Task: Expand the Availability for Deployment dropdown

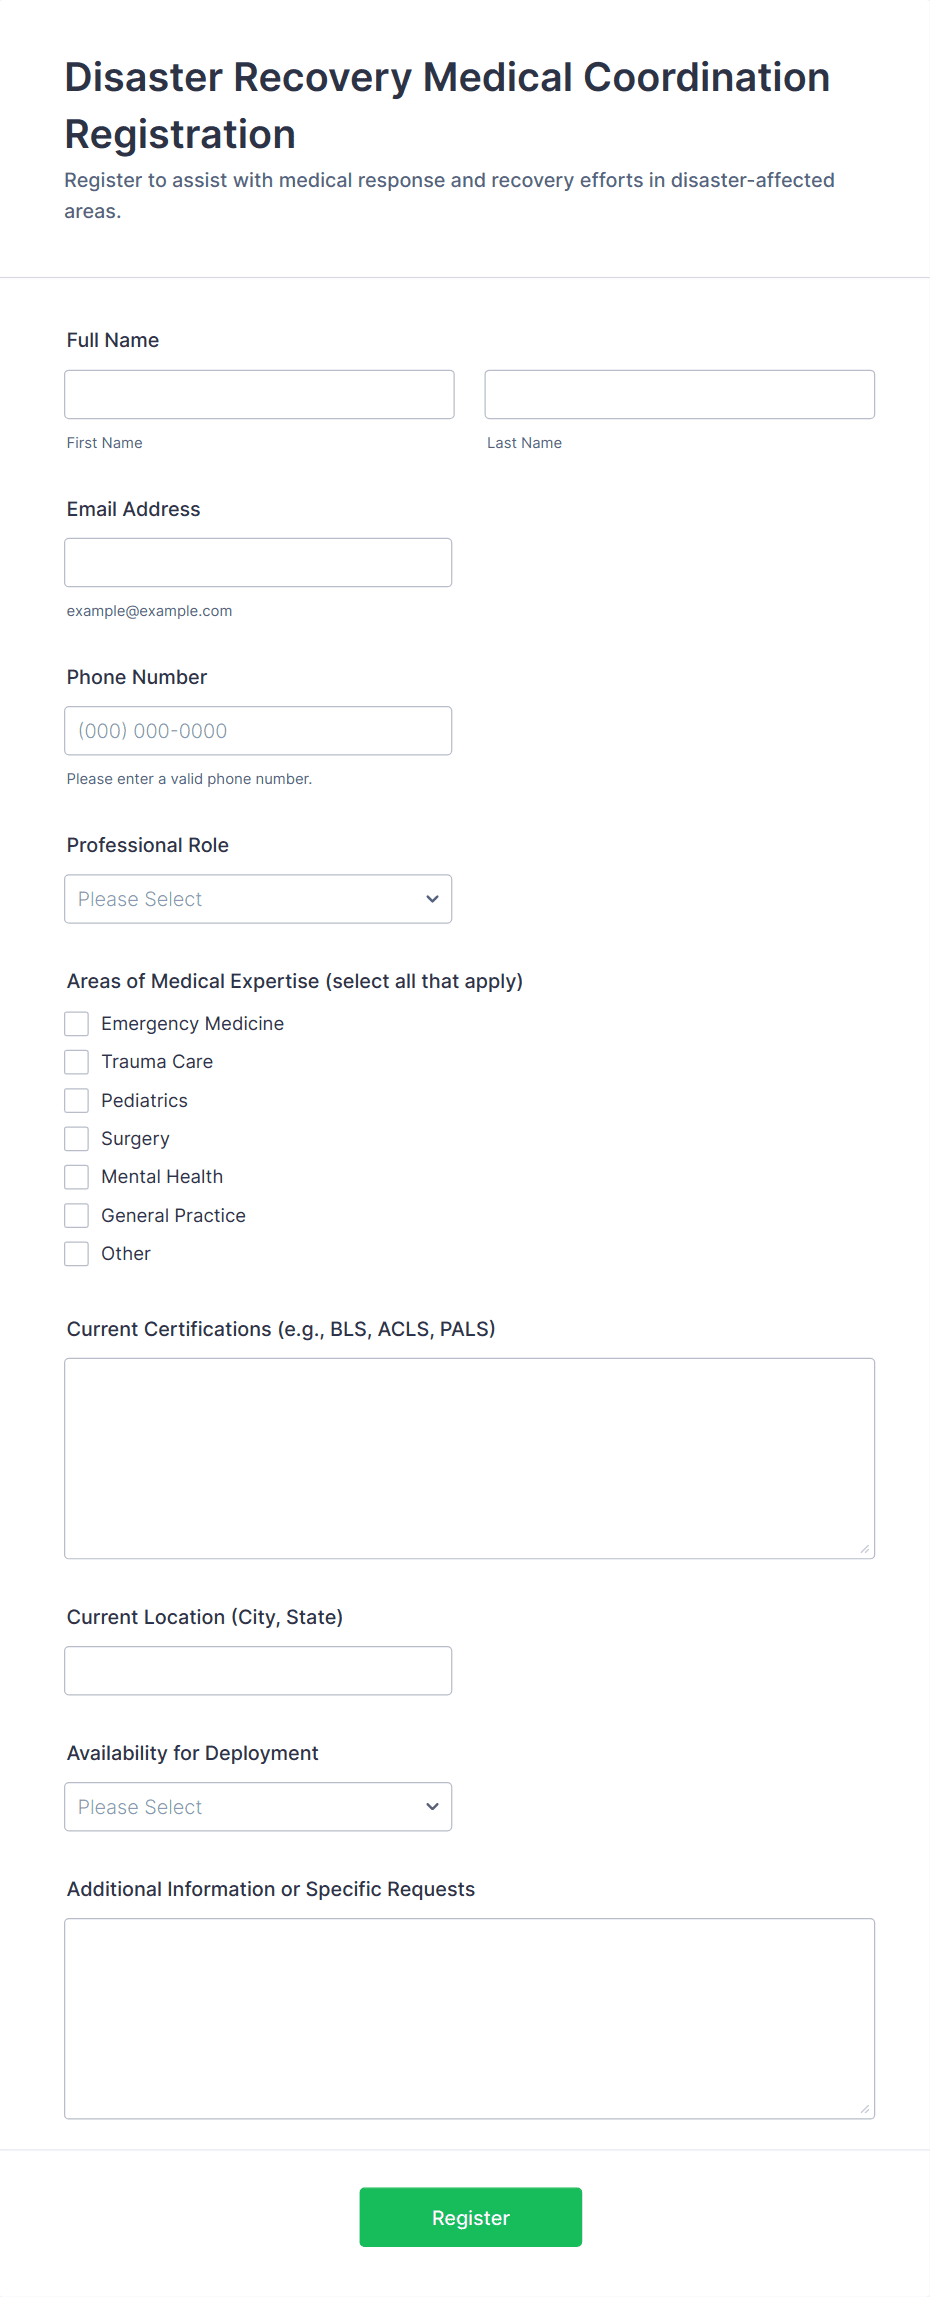Action: click(x=258, y=1806)
